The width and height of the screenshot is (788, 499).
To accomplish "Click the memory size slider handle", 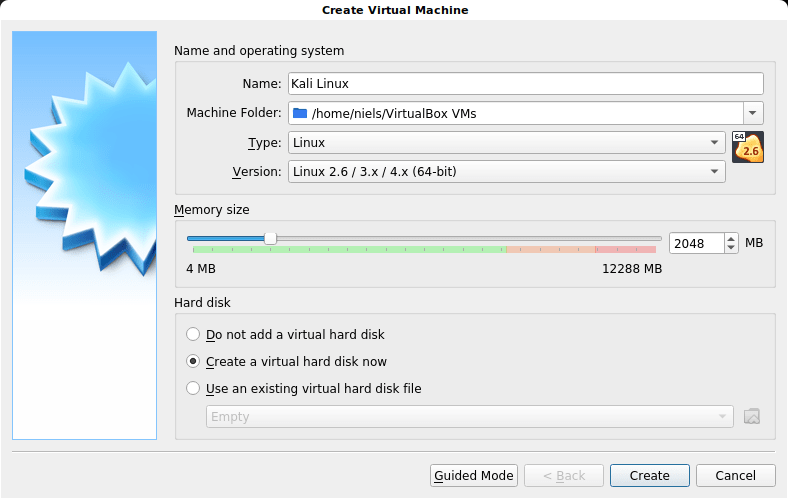I will (x=270, y=239).
